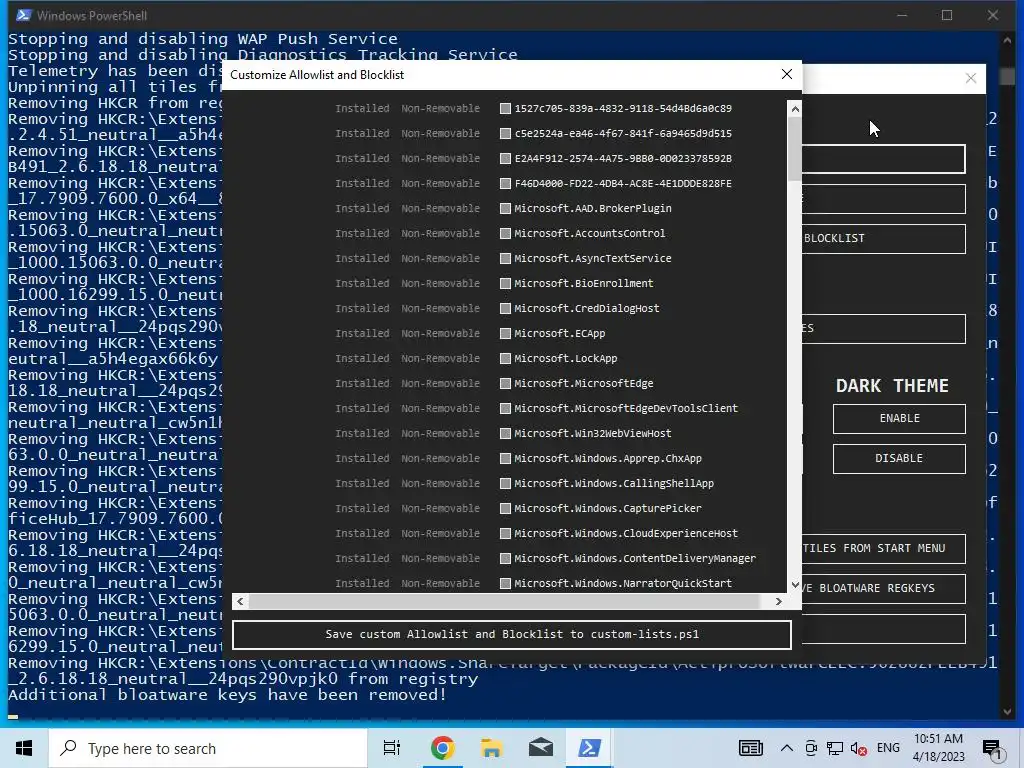
Task: Toggle the Microsoft.AsyncTextService checkbox
Action: click(x=505, y=259)
